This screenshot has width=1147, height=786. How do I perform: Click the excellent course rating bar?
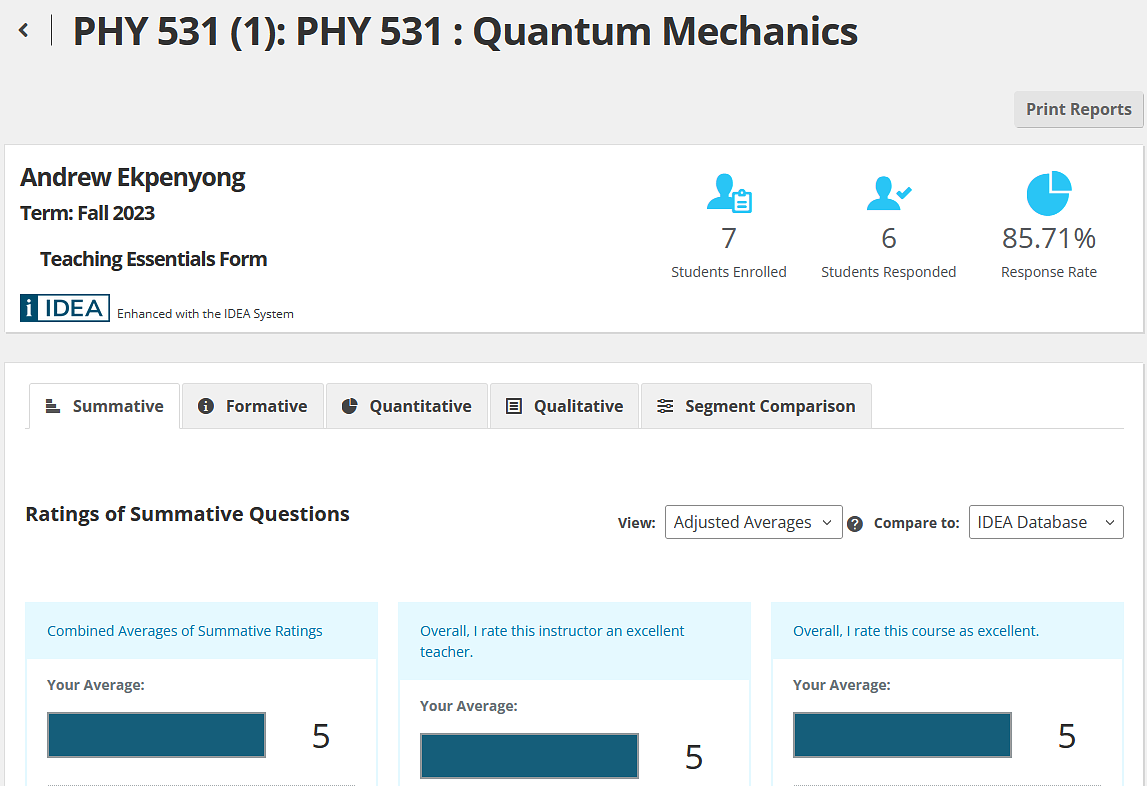click(x=902, y=735)
